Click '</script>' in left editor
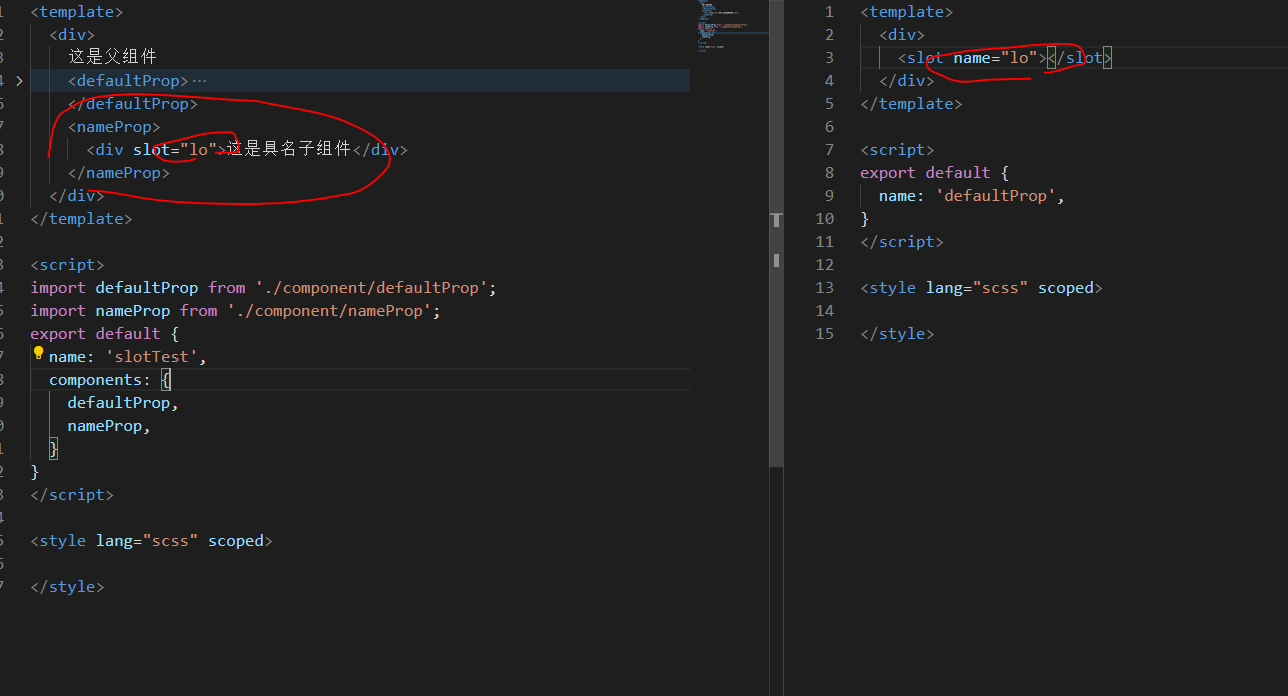The image size is (1288, 696). (72, 495)
